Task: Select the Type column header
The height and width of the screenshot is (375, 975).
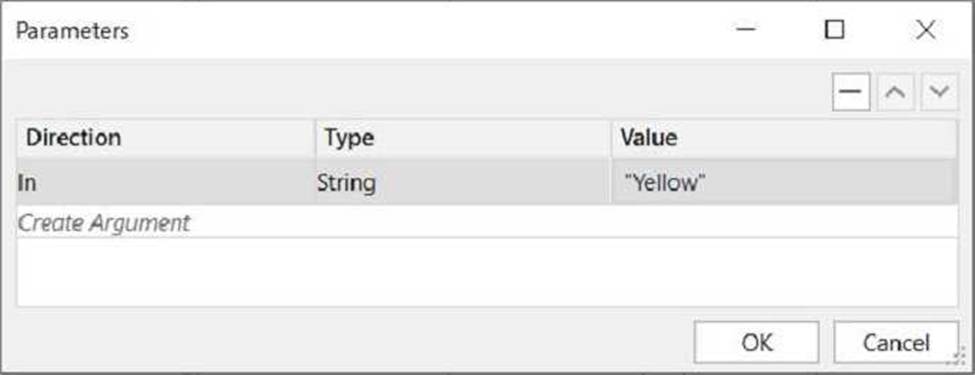Action: 463,137
